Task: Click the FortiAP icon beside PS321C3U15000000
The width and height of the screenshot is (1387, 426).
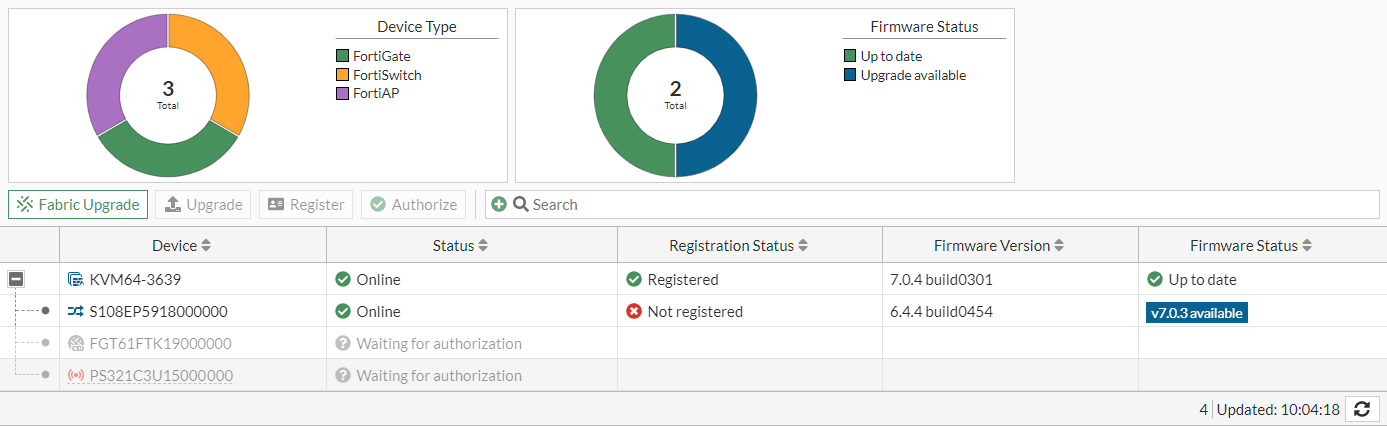Action: click(76, 376)
